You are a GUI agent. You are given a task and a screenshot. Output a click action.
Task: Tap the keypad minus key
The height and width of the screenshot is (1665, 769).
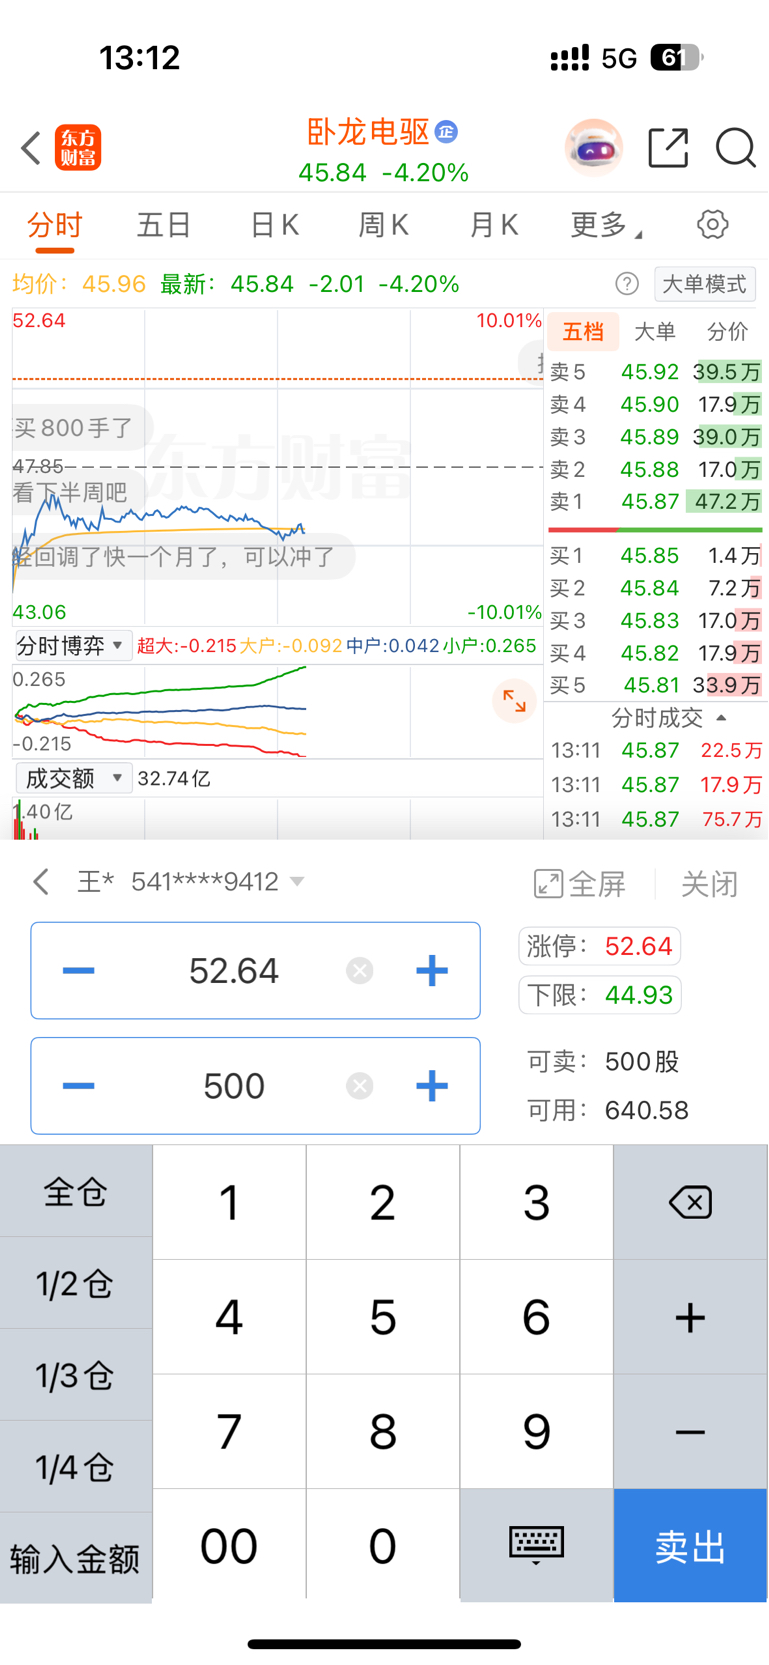point(690,1432)
